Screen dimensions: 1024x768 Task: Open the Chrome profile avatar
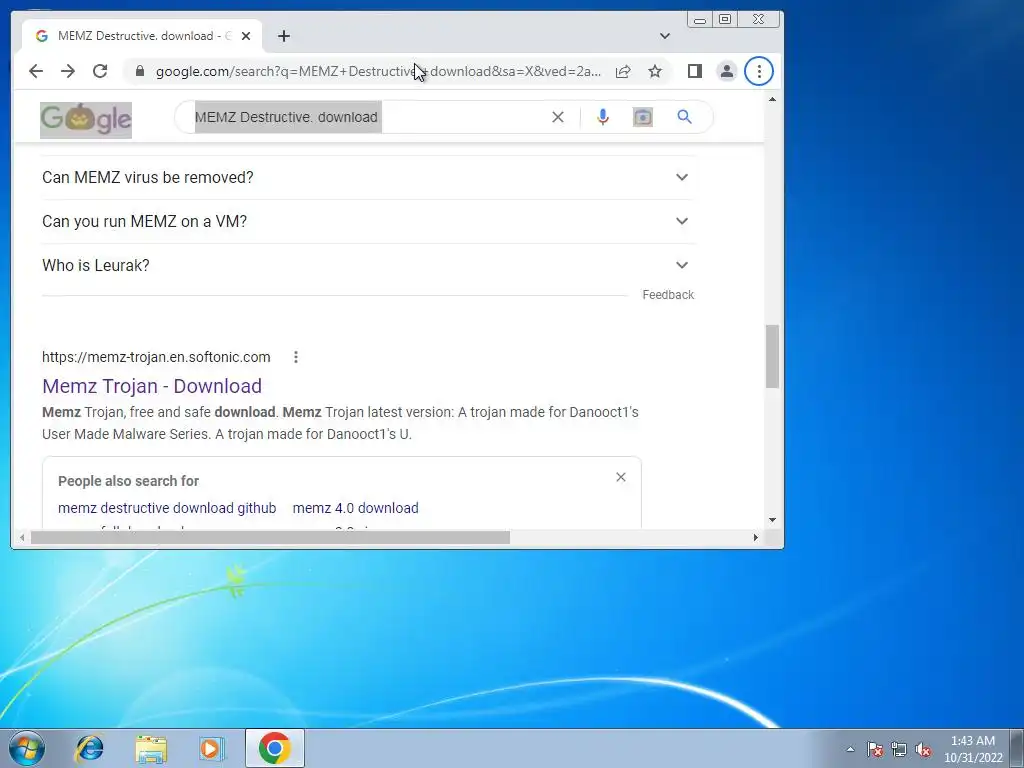[727, 71]
